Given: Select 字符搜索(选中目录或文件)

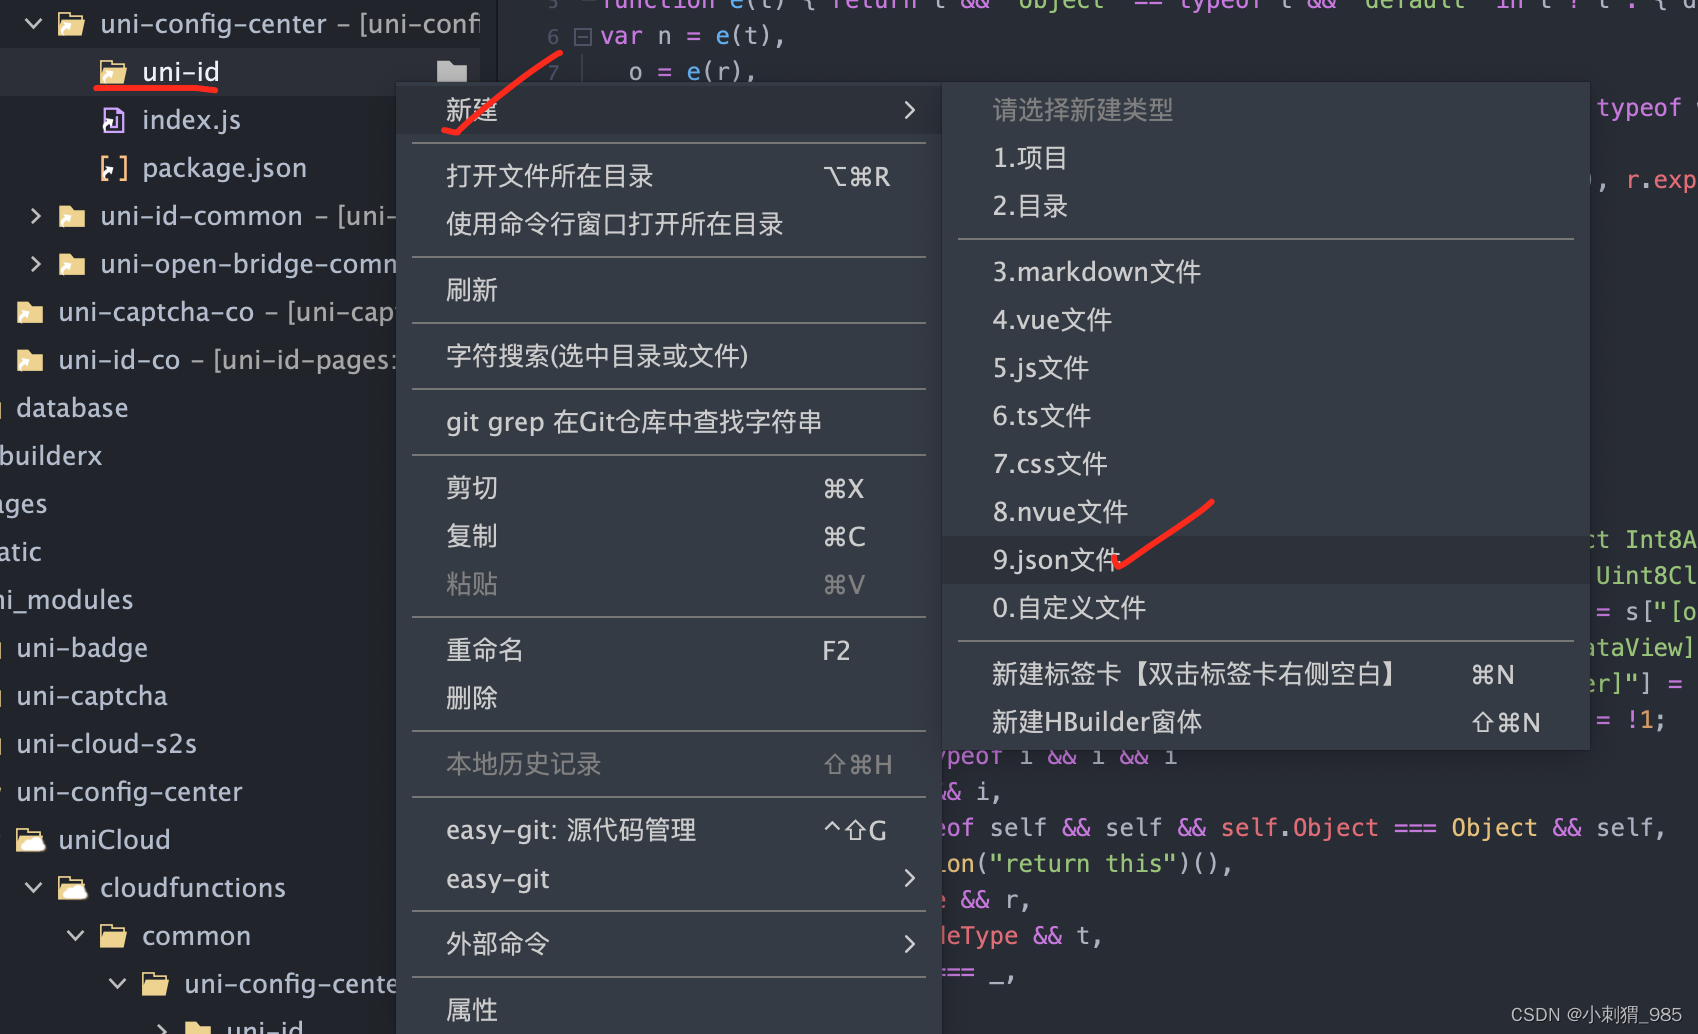Looking at the screenshot, I should click(669, 356).
